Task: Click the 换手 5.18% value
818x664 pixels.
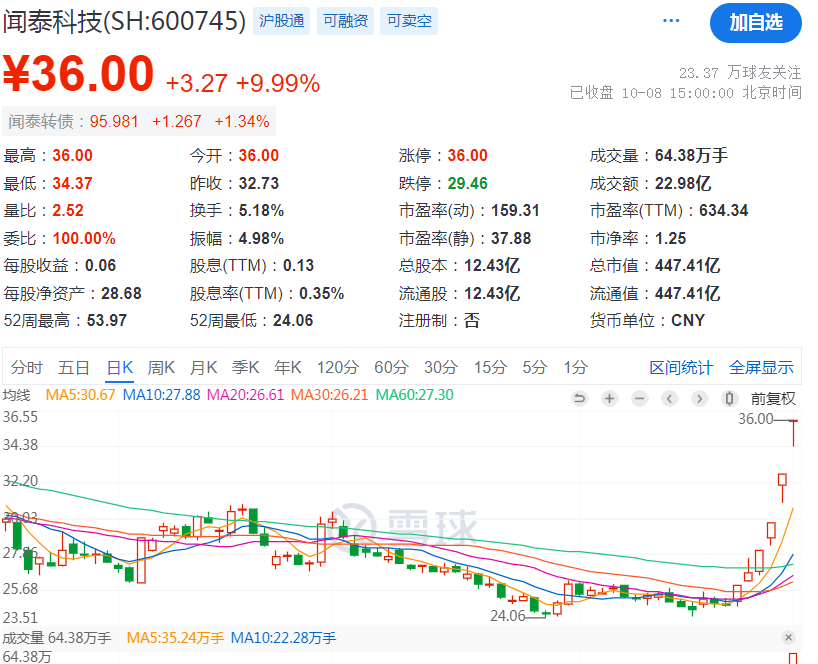Action: 261,211
